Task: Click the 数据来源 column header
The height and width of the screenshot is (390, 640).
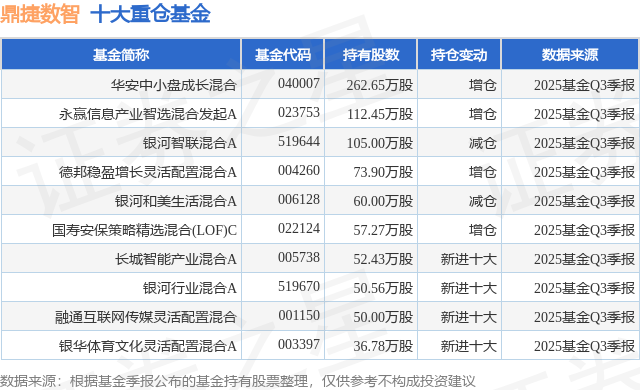Action: pyautogui.click(x=570, y=55)
